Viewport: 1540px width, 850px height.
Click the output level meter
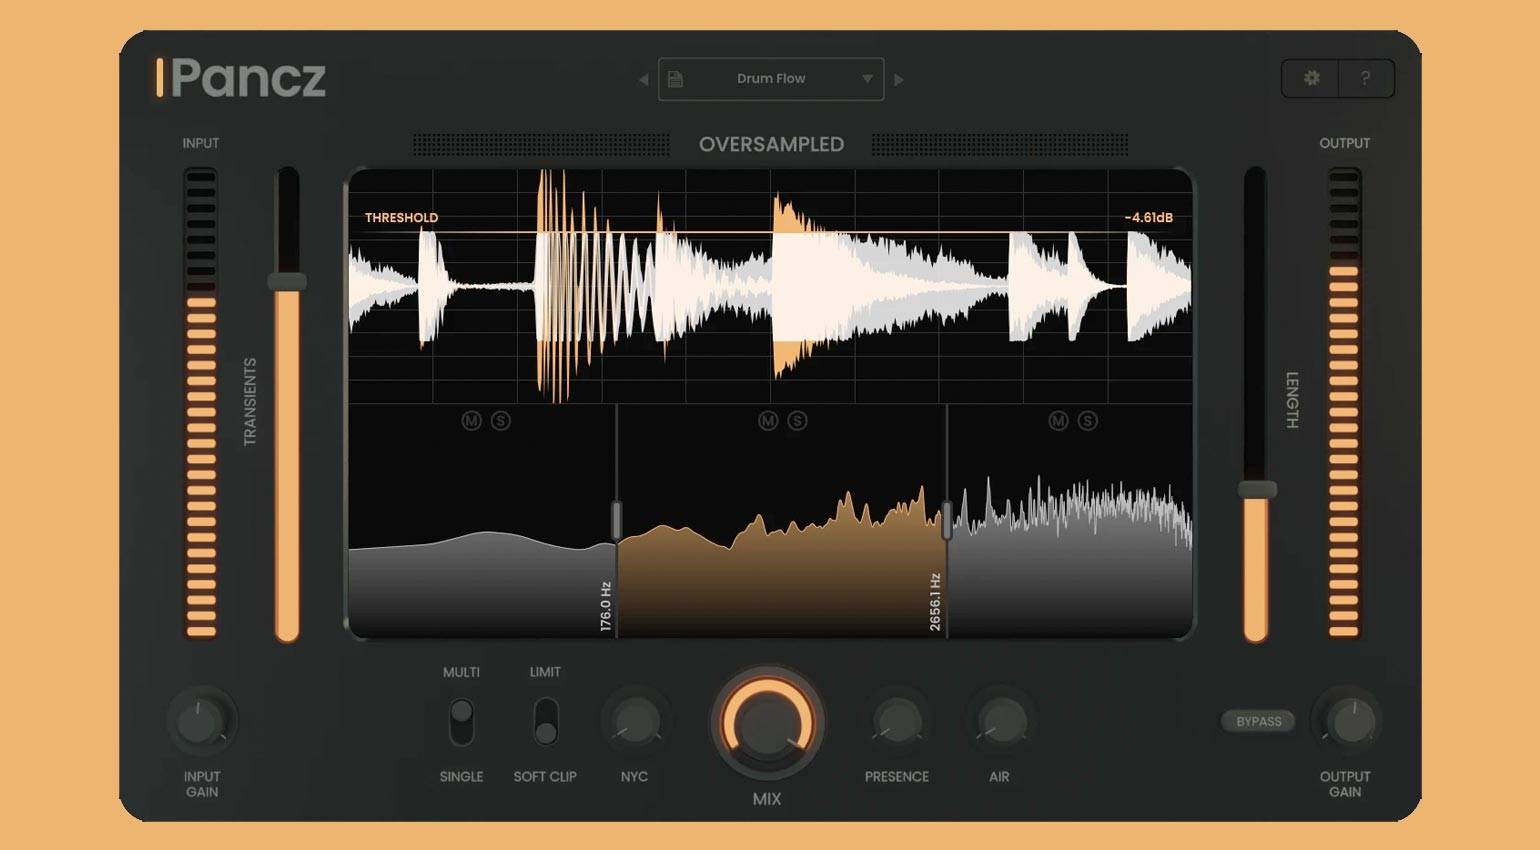coord(1344,402)
